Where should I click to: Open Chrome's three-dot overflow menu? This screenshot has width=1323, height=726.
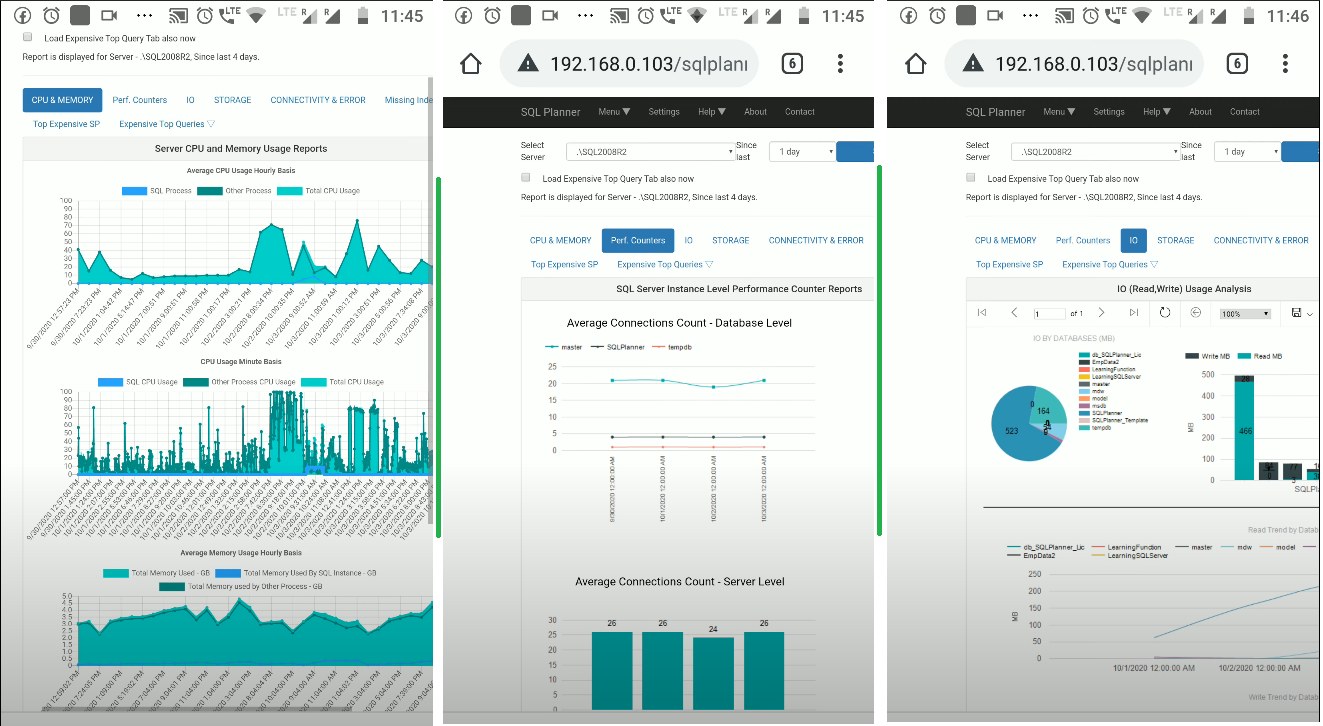click(1285, 62)
